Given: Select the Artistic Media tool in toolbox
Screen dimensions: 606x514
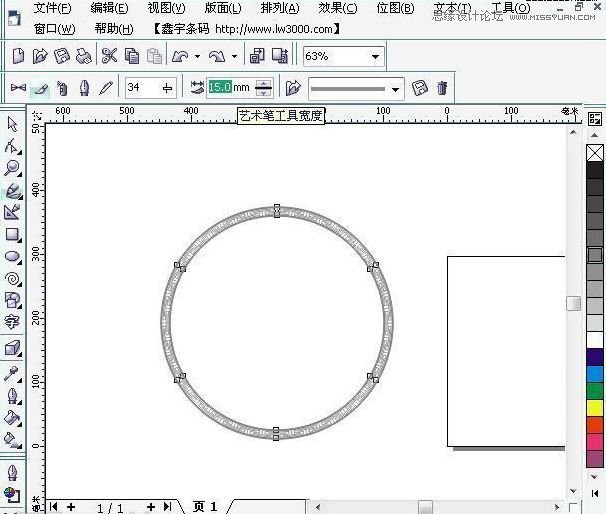Looking at the screenshot, I should [12, 191].
